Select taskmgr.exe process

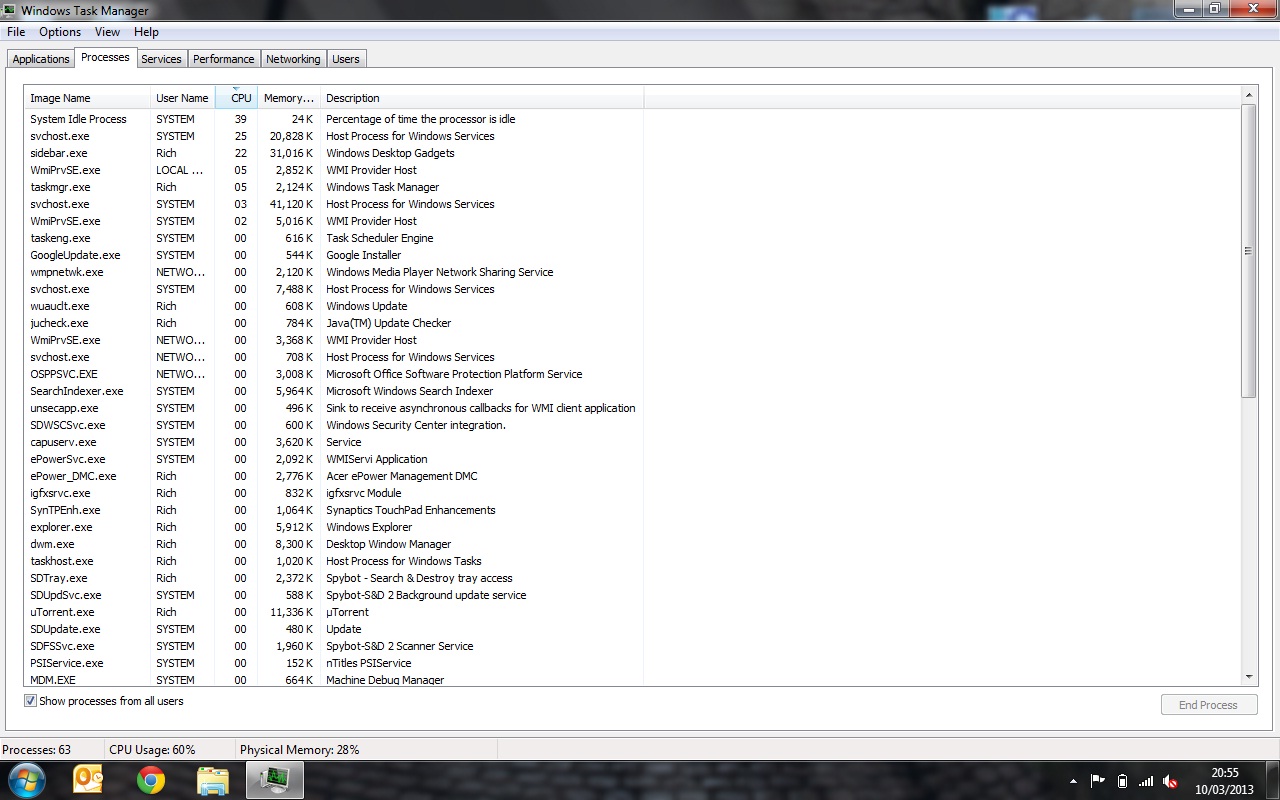(334, 187)
